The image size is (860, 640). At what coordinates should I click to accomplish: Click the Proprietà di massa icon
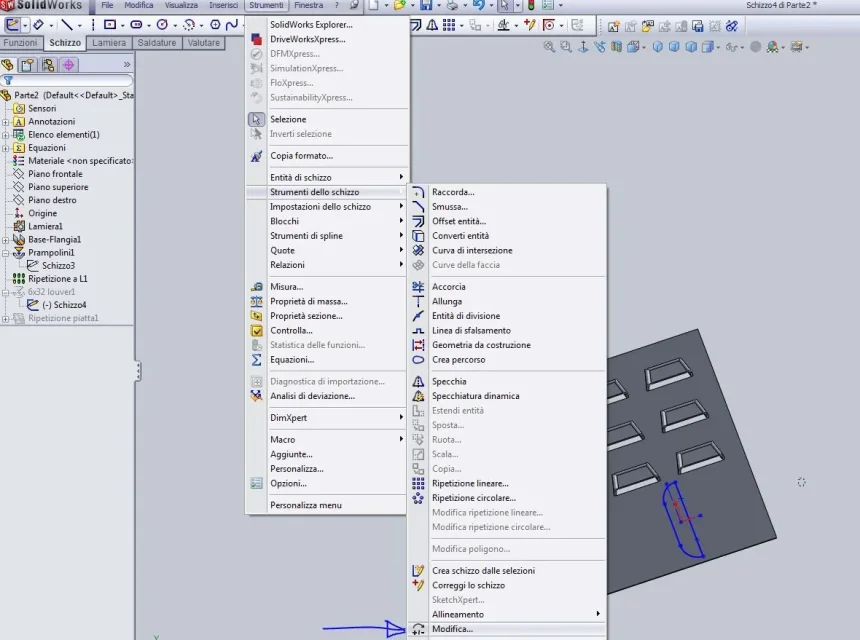pyautogui.click(x=256, y=302)
